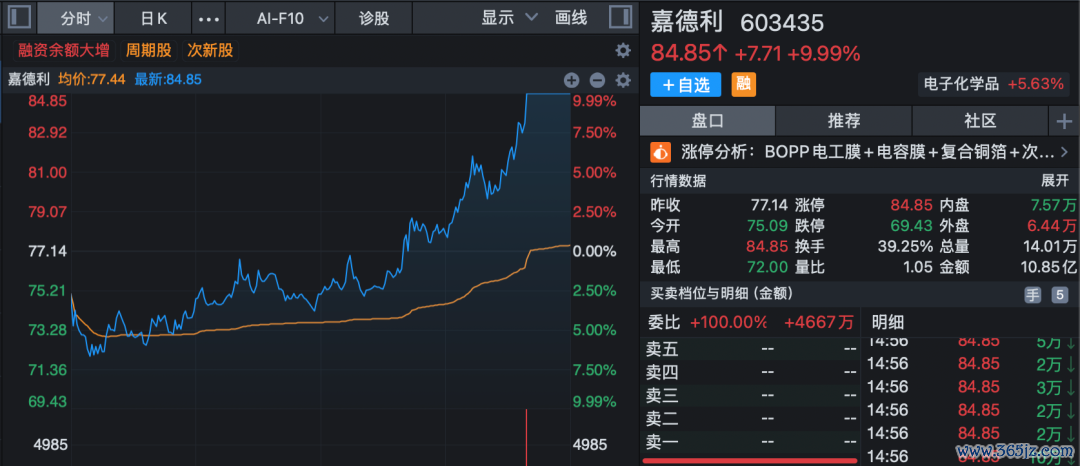Open the 显示 dropdown menu
The height and width of the screenshot is (466, 1080).
(508, 18)
